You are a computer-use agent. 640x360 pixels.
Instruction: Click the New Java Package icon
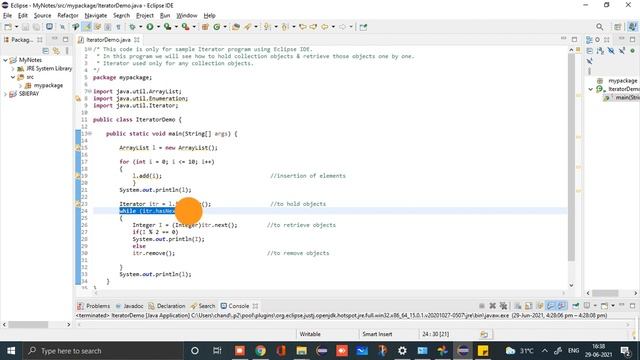coord(205,27)
